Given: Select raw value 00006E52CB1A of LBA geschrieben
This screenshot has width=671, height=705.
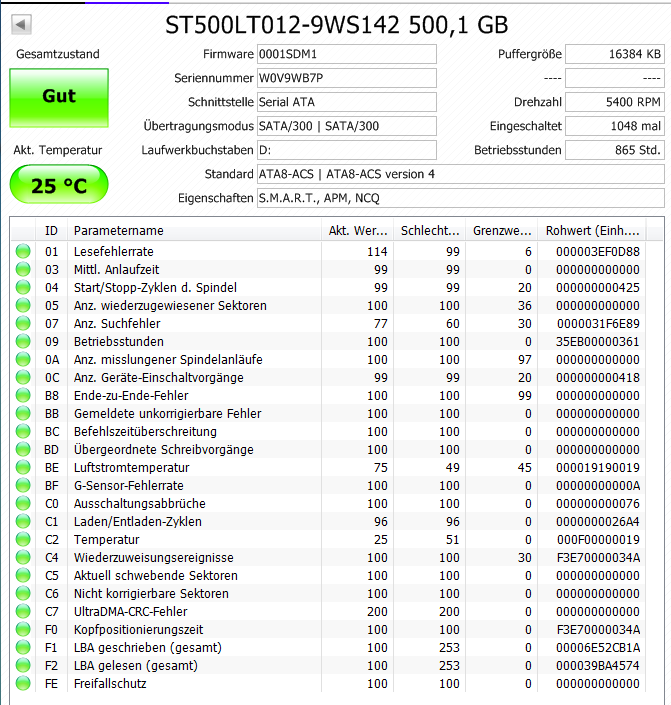Looking at the screenshot, I should (x=598, y=647).
